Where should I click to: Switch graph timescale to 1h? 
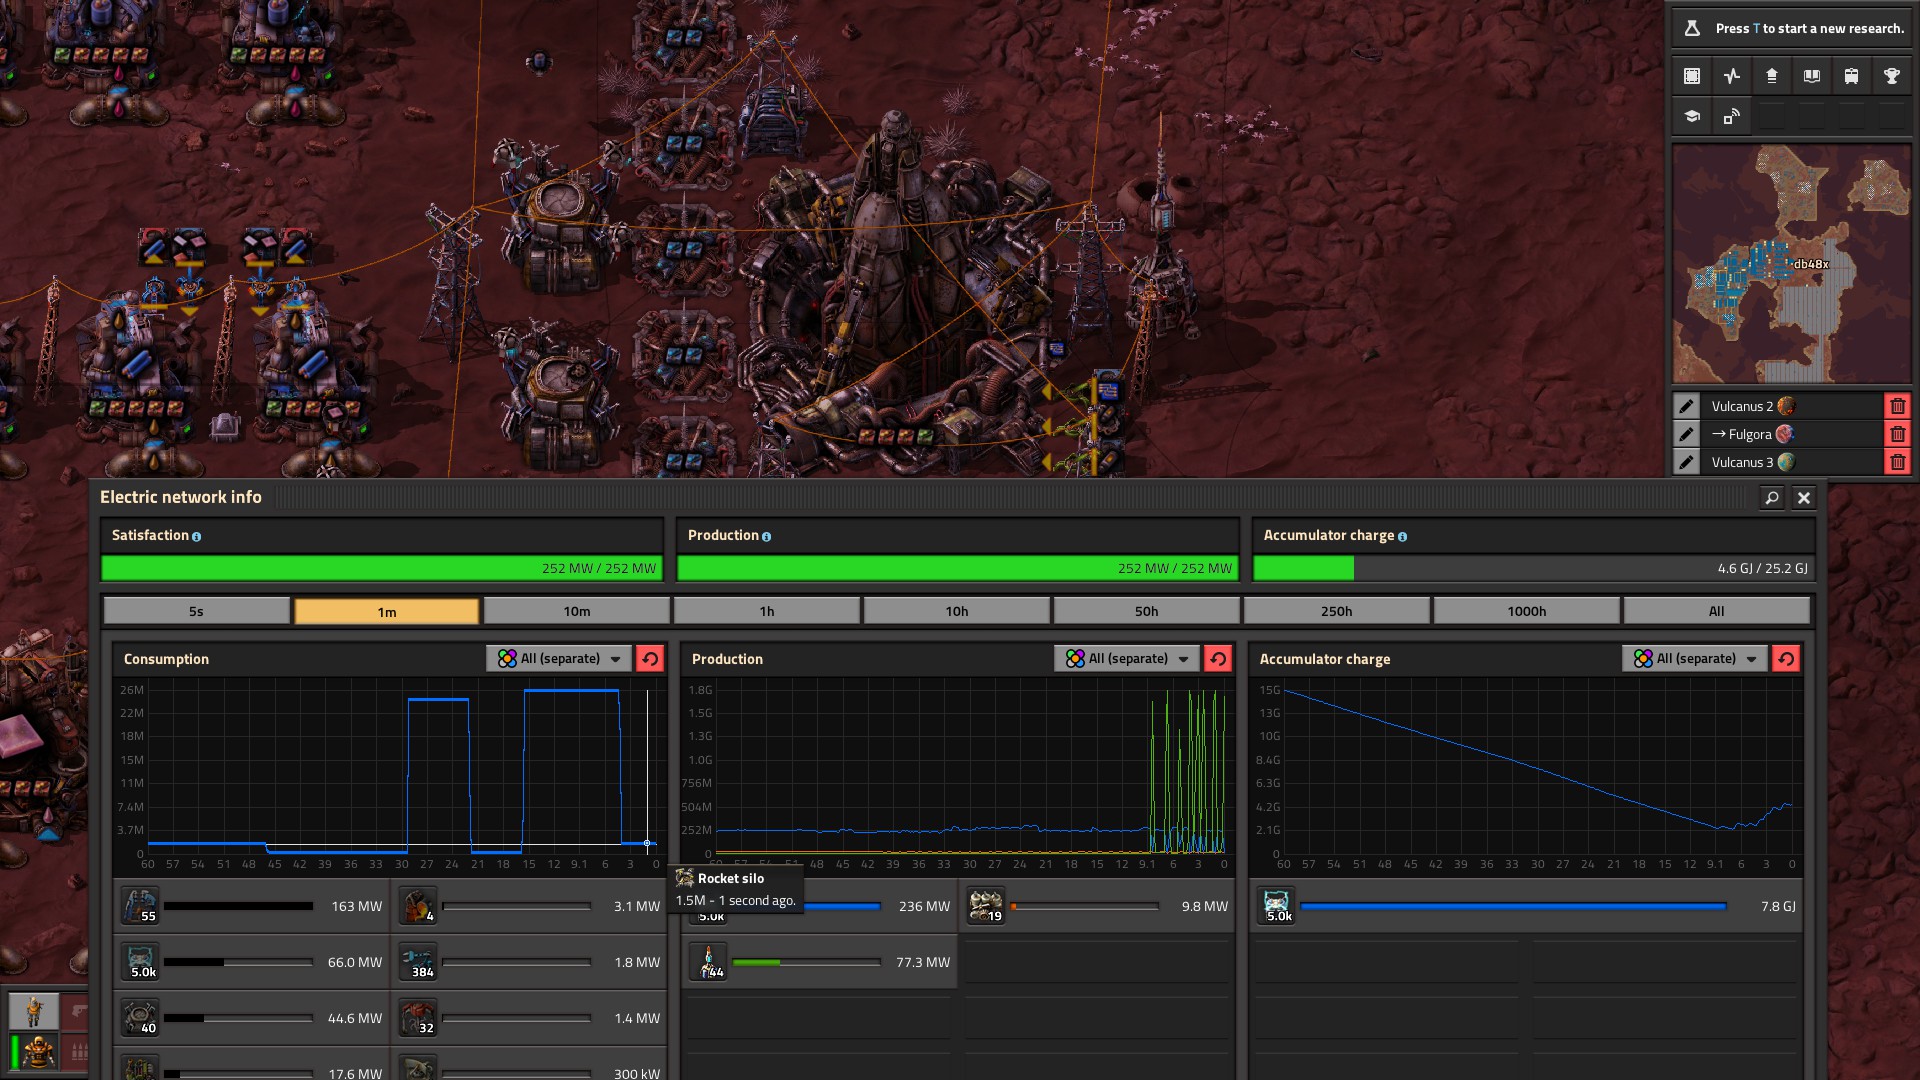[x=766, y=611]
